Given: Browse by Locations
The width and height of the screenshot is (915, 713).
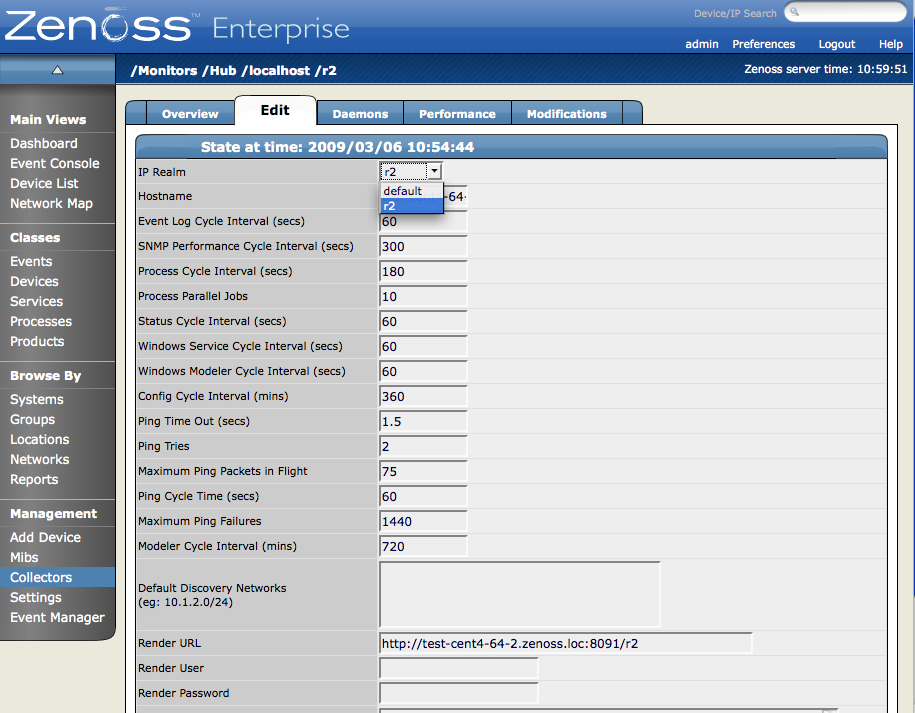Looking at the screenshot, I should coord(40,439).
